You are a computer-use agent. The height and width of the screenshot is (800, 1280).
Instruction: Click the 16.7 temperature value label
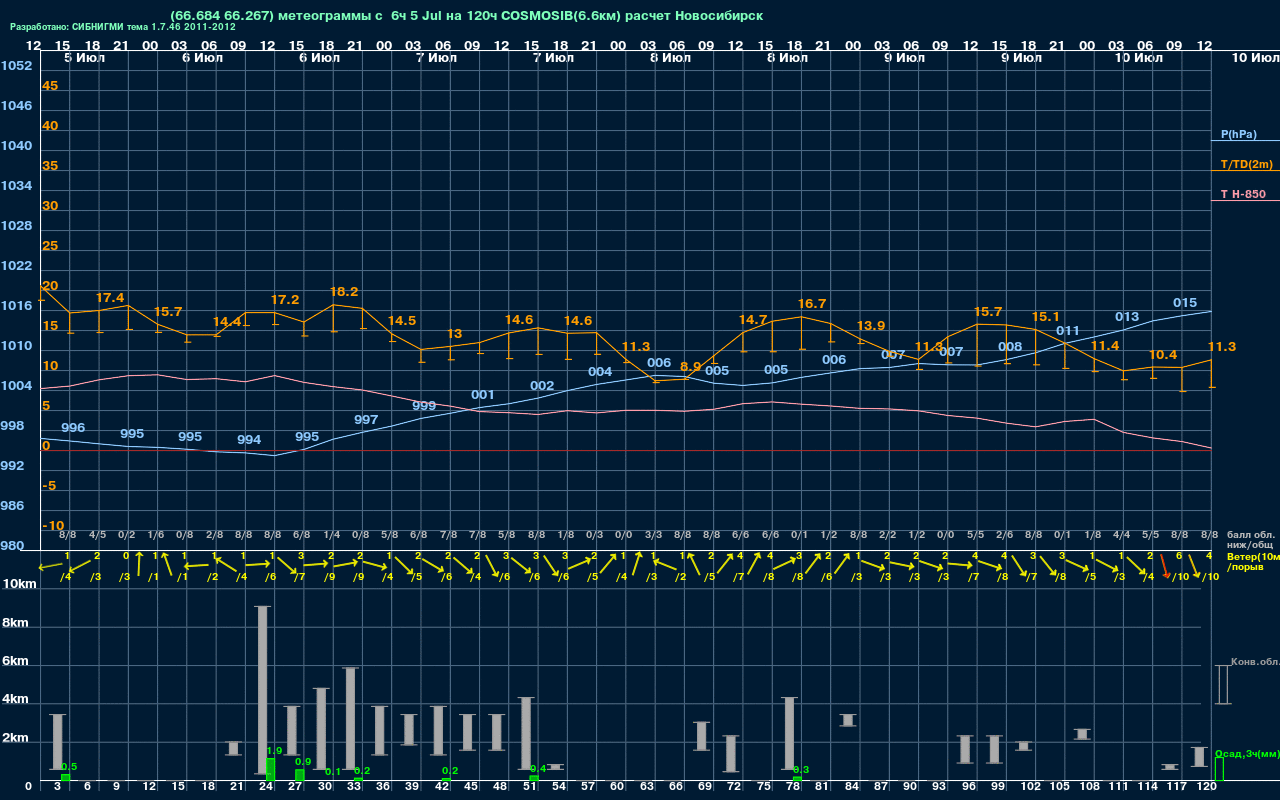812,304
